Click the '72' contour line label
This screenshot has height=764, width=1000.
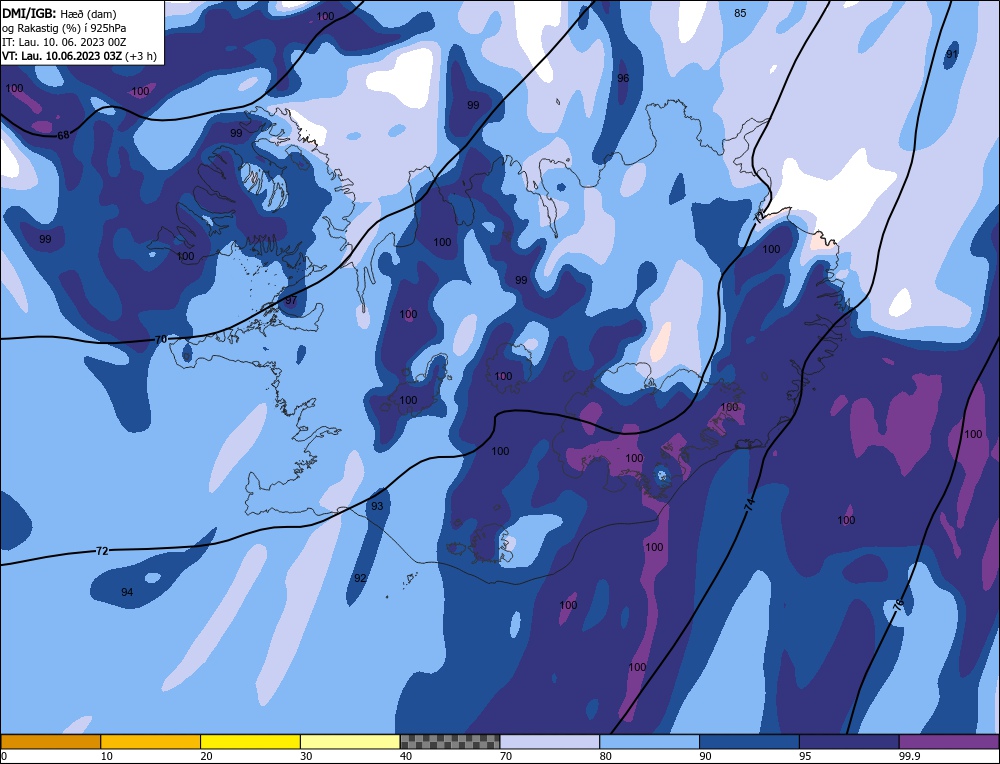(x=102, y=551)
